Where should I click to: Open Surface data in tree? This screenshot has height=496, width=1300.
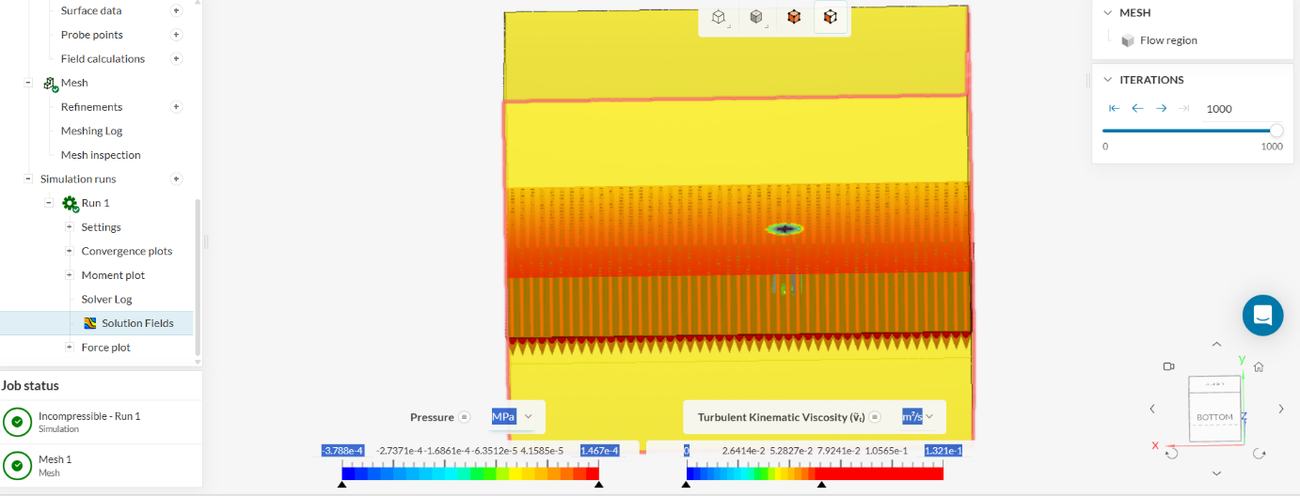coord(91,10)
